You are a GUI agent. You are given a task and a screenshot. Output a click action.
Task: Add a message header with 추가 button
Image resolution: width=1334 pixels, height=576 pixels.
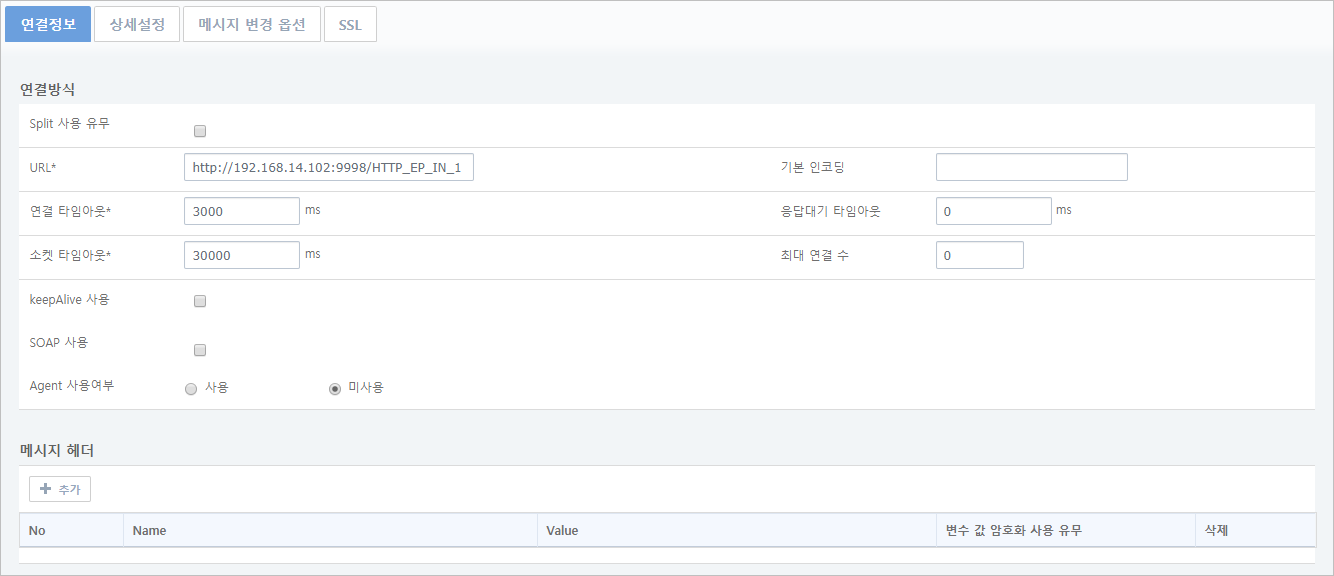60,489
